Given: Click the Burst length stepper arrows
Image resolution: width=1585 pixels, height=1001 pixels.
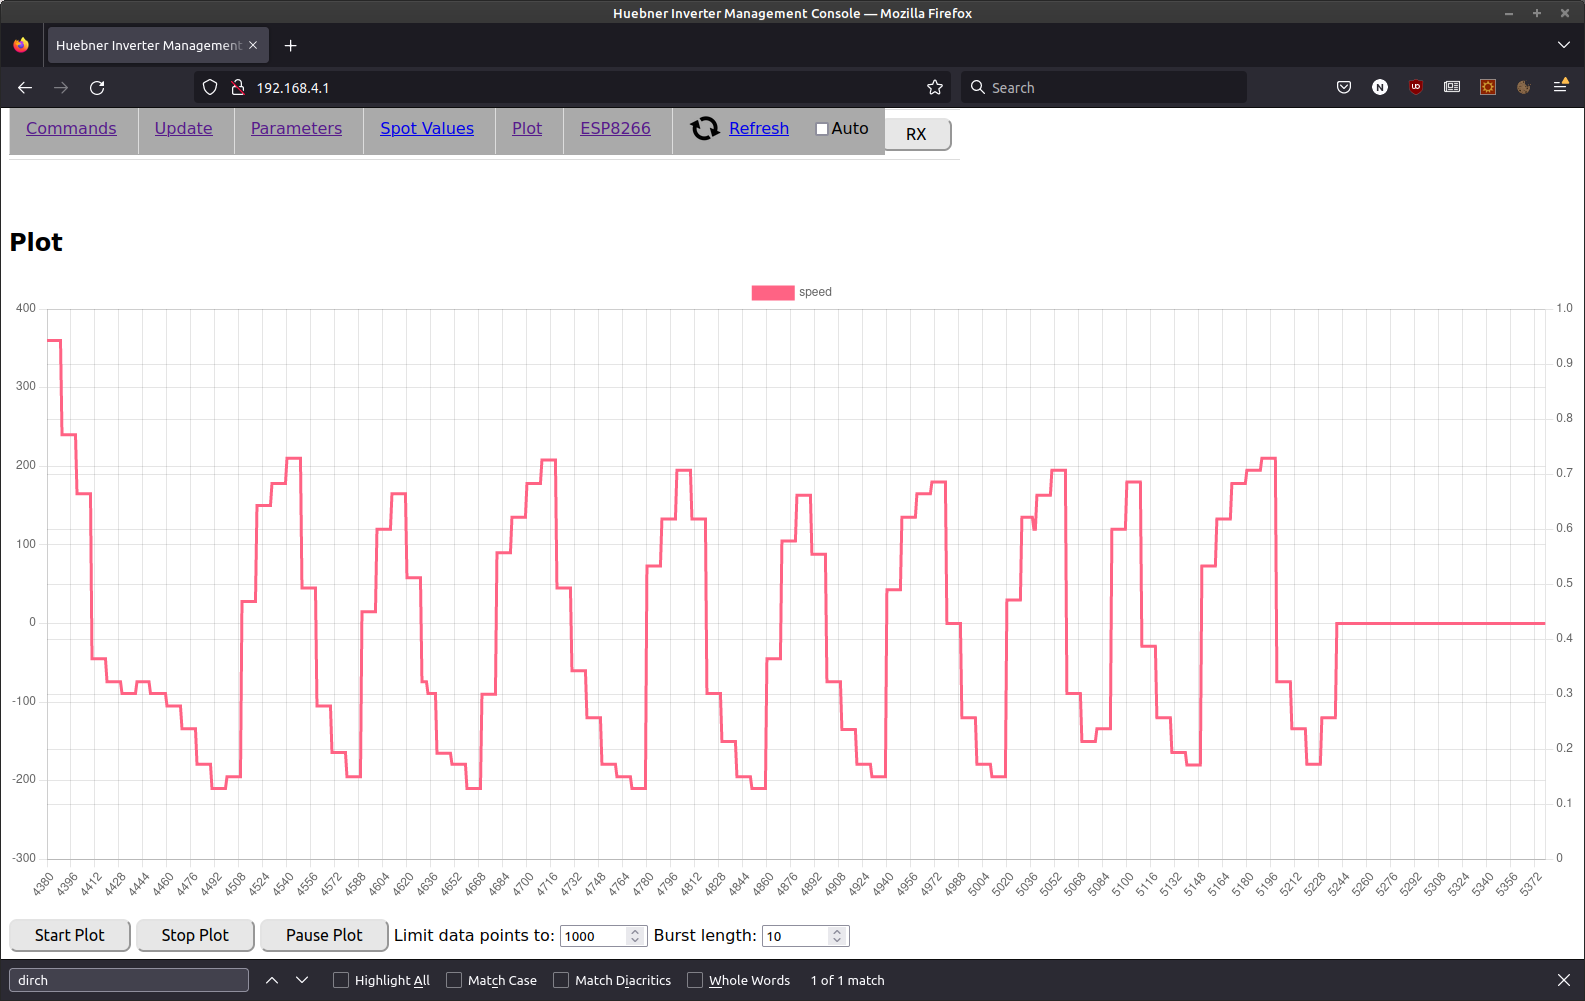Looking at the screenshot, I should coord(837,936).
